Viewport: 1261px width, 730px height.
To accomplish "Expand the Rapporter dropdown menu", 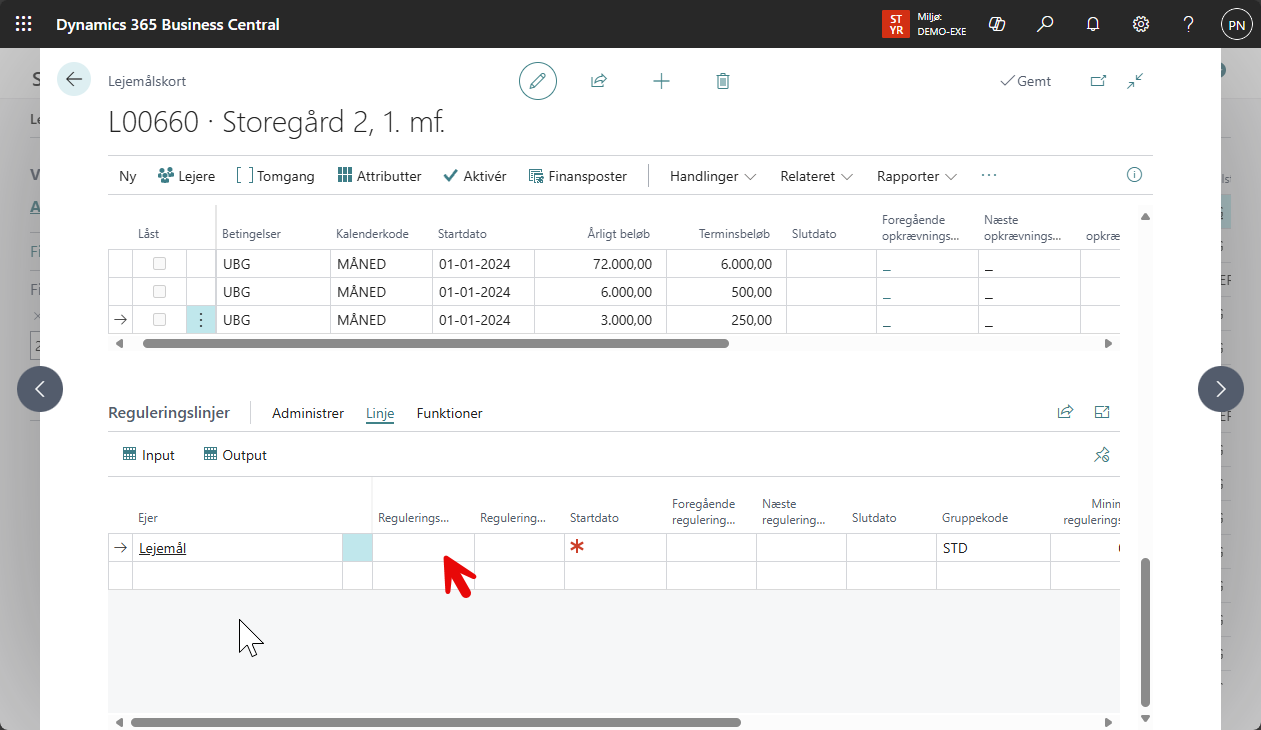I will [x=916, y=176].
